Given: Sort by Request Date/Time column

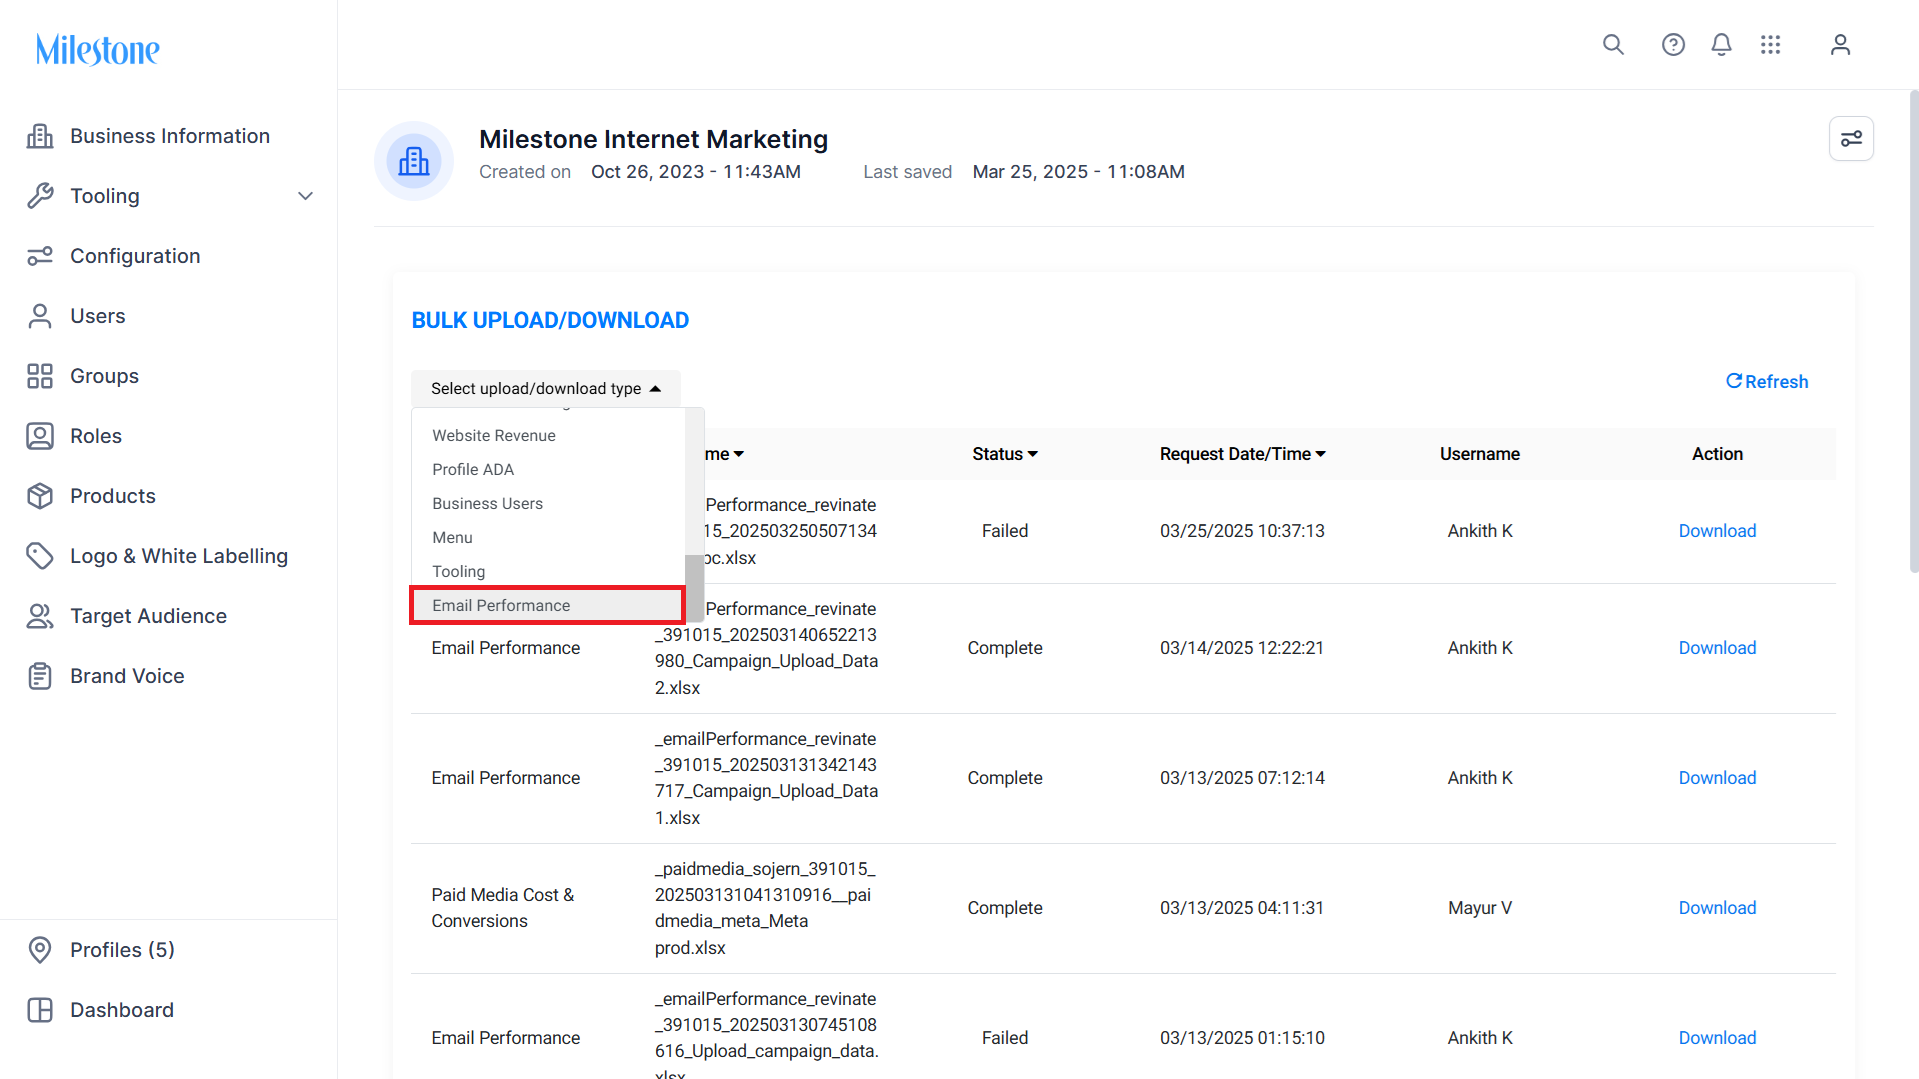Looking at the screenshot, I should click(x=1243, y=454).
